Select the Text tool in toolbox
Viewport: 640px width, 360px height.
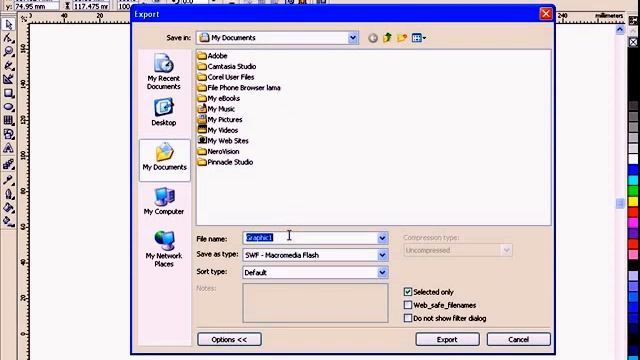[x=8, y=149]
